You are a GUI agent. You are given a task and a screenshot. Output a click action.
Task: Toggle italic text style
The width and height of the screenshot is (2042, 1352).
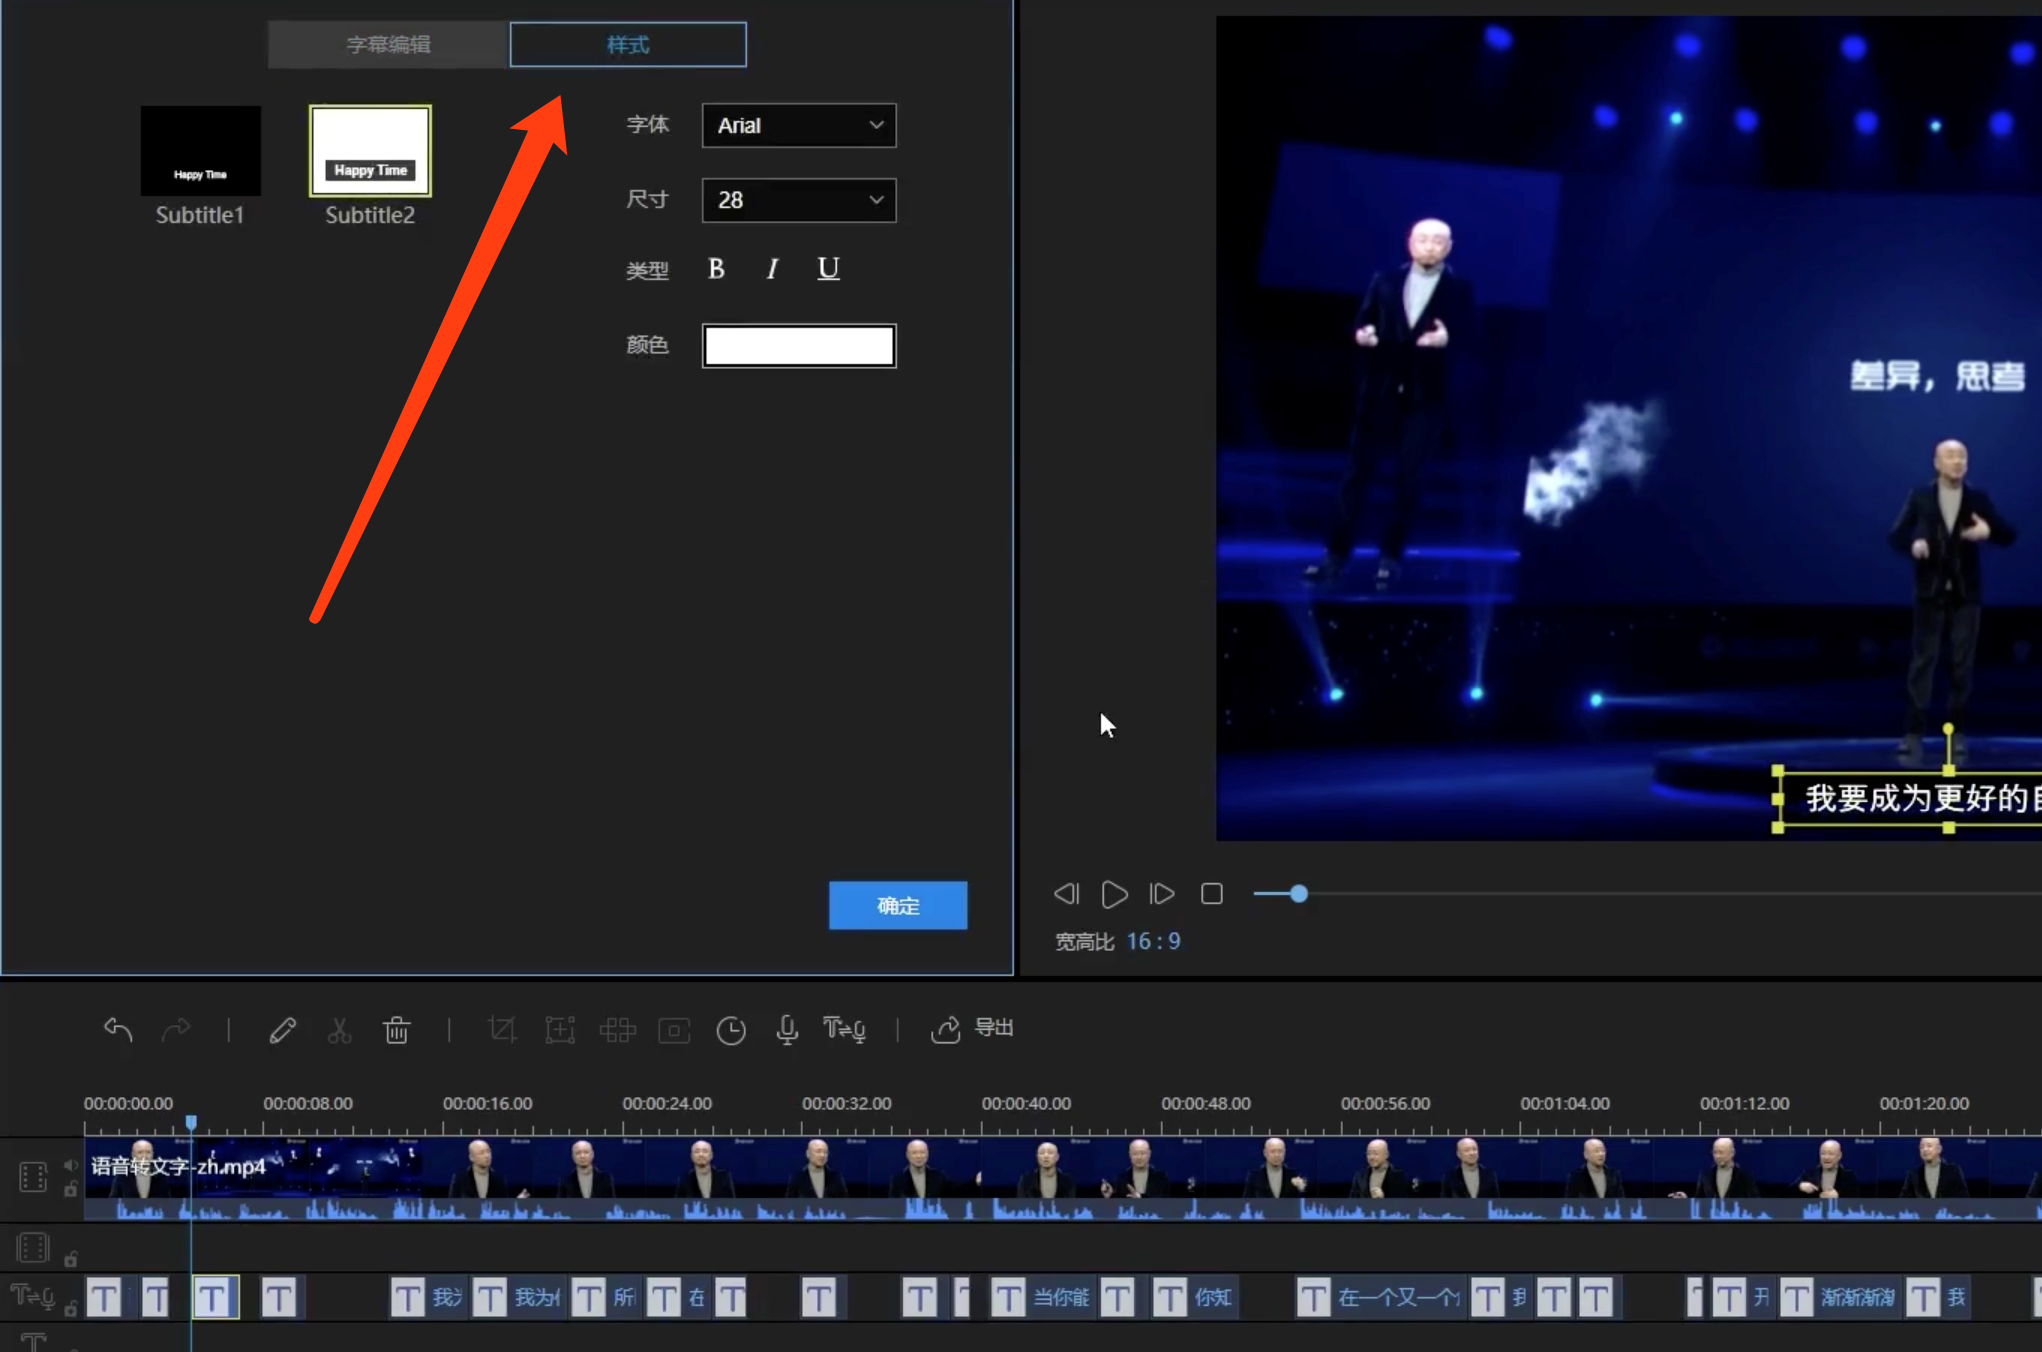click(772, 269)
